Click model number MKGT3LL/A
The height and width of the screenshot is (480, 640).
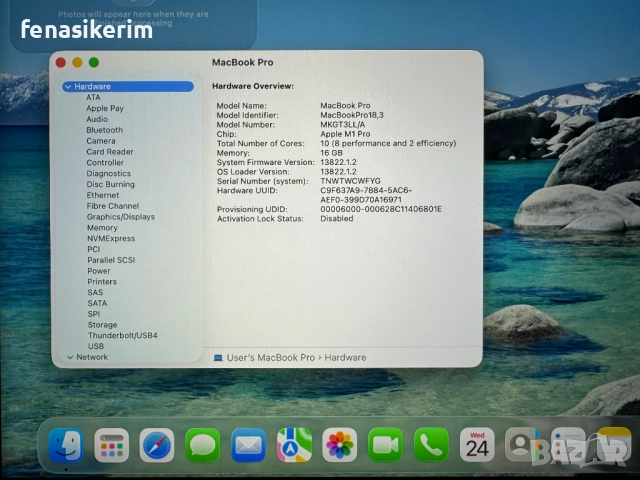click(342, 124)
